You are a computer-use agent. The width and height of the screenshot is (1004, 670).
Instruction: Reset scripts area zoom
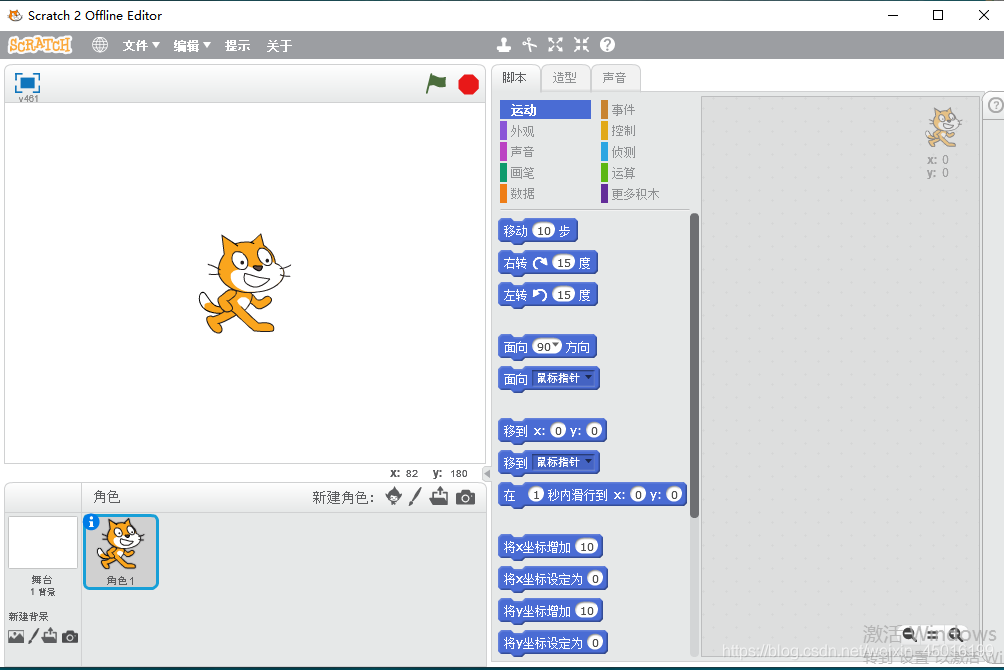932,635
